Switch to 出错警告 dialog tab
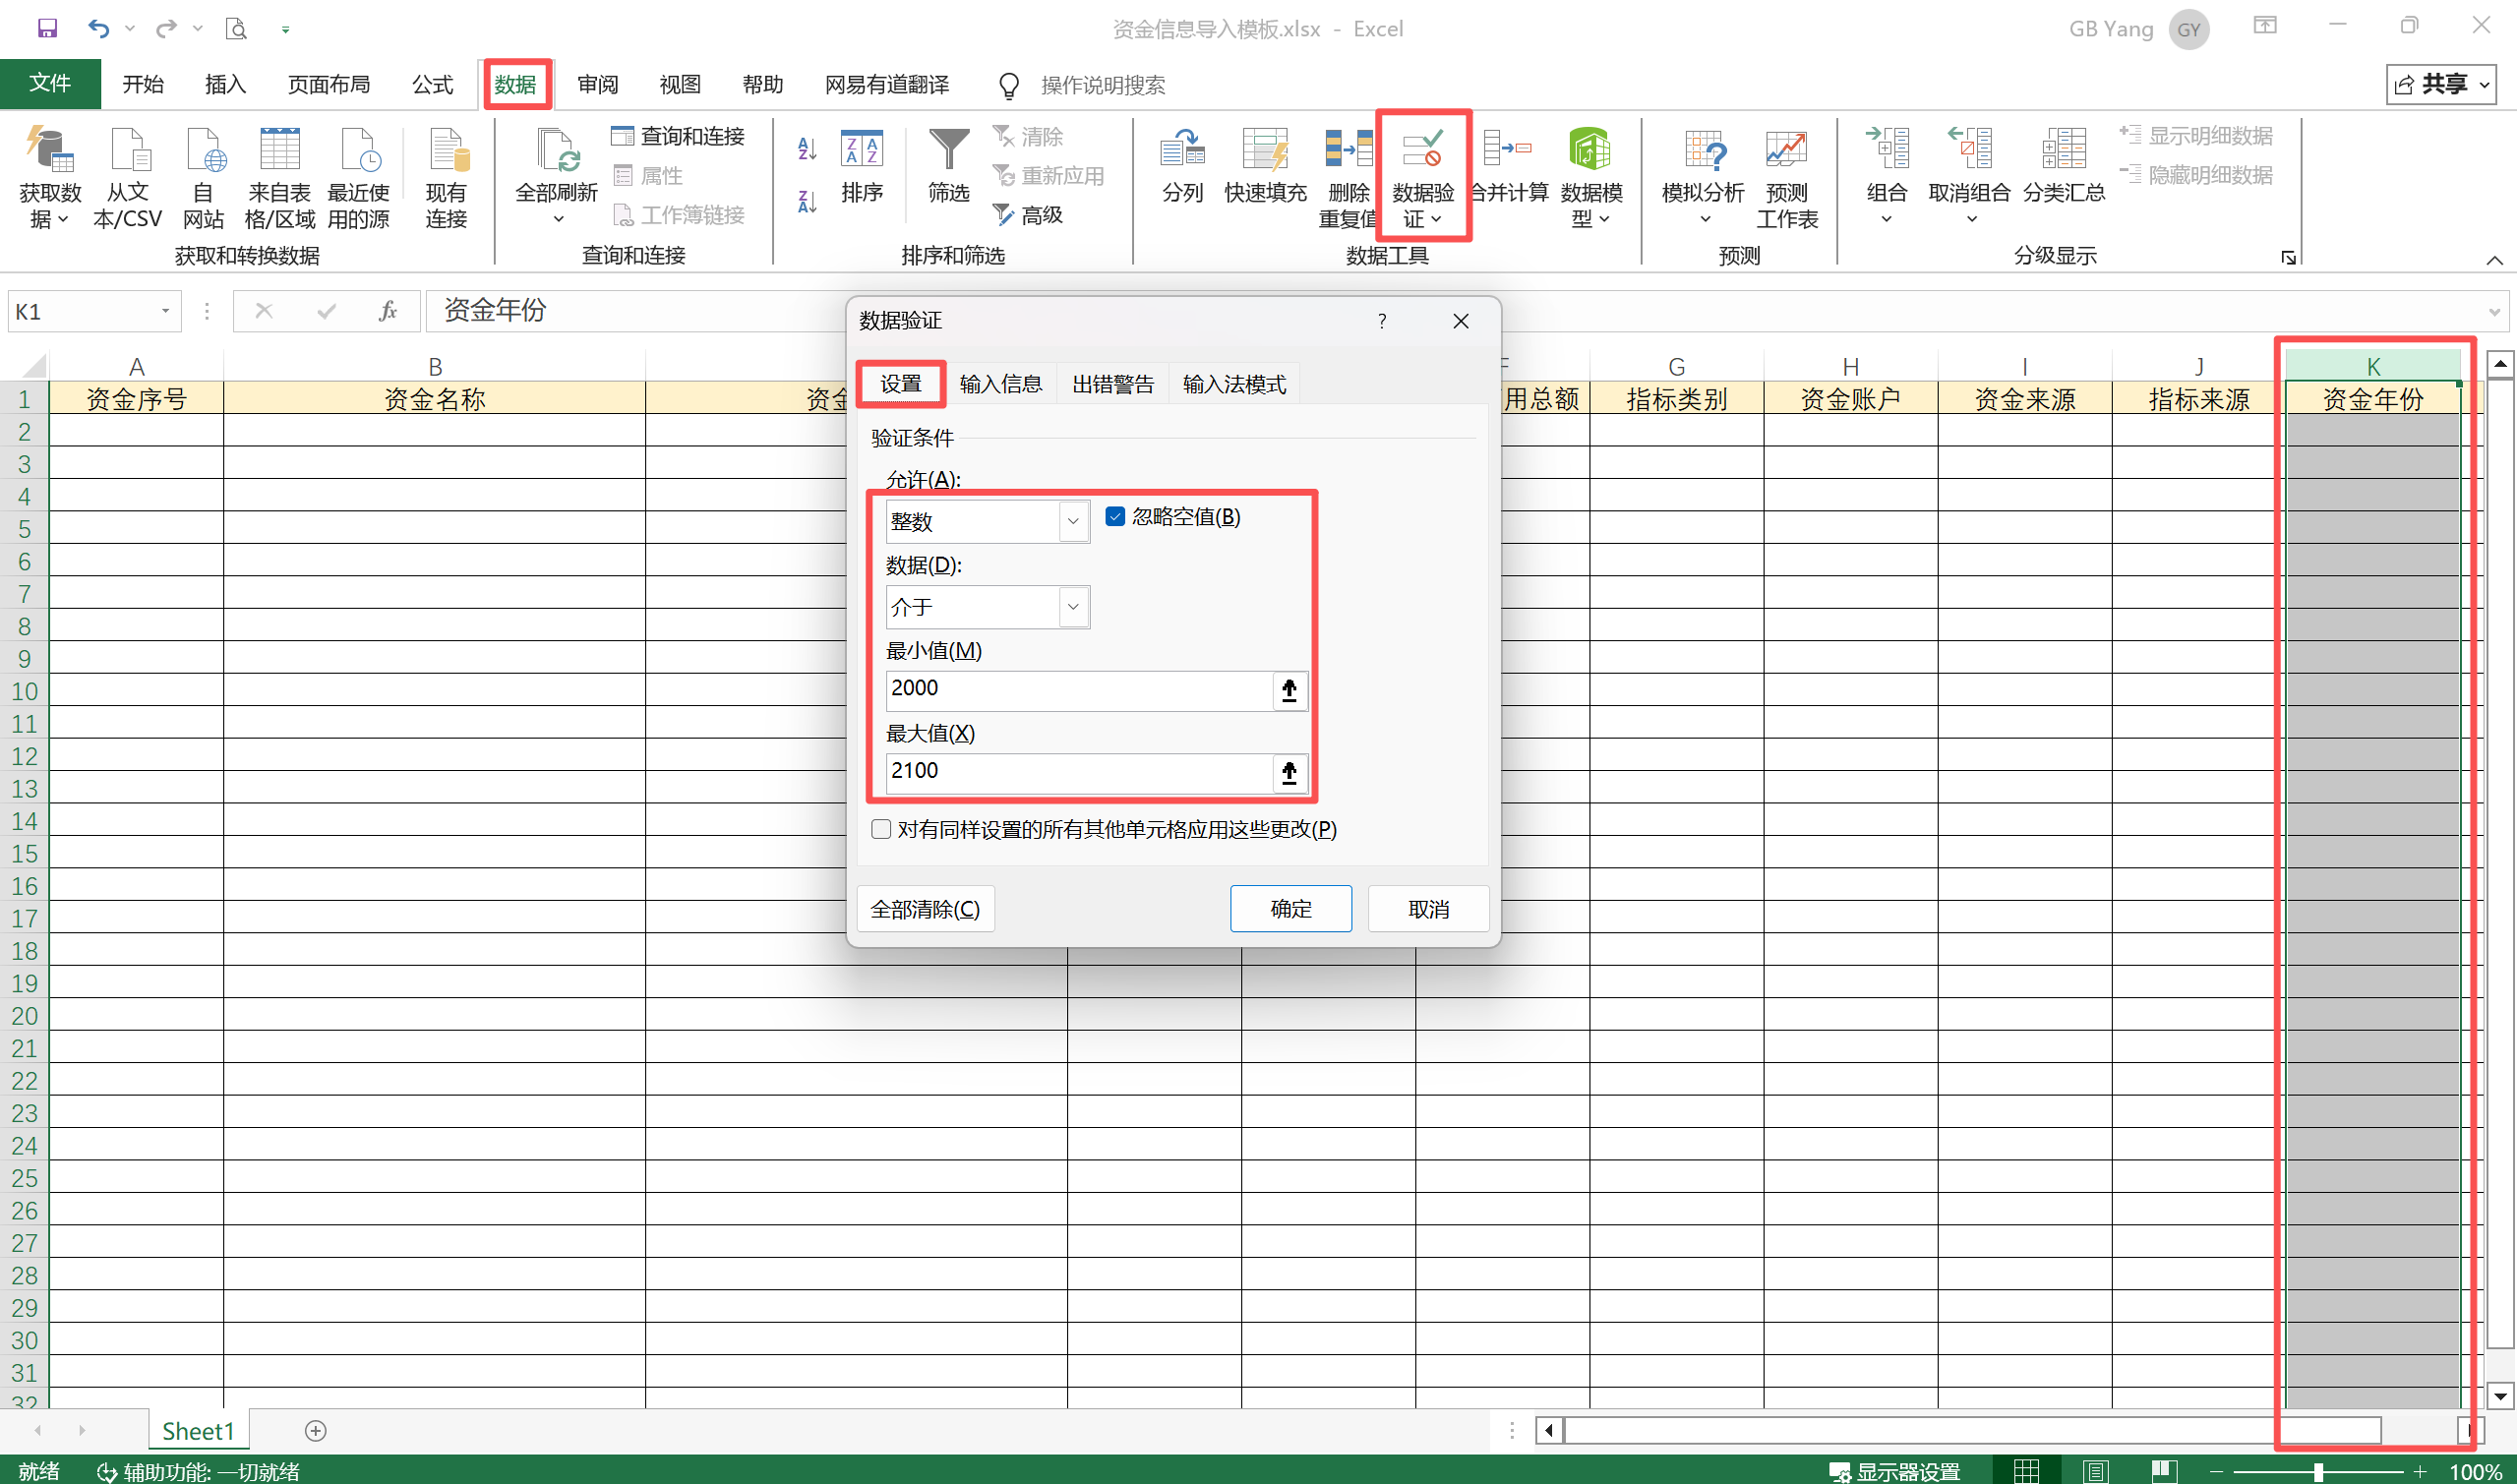Viewport: 2517px width, 1484px height. pyautogui.click(x=1113, y=384)
